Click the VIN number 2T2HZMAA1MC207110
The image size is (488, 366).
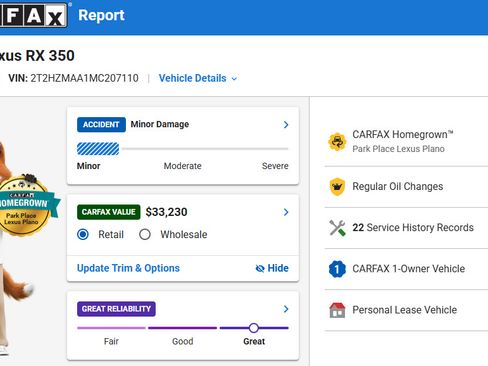point(84,78)
